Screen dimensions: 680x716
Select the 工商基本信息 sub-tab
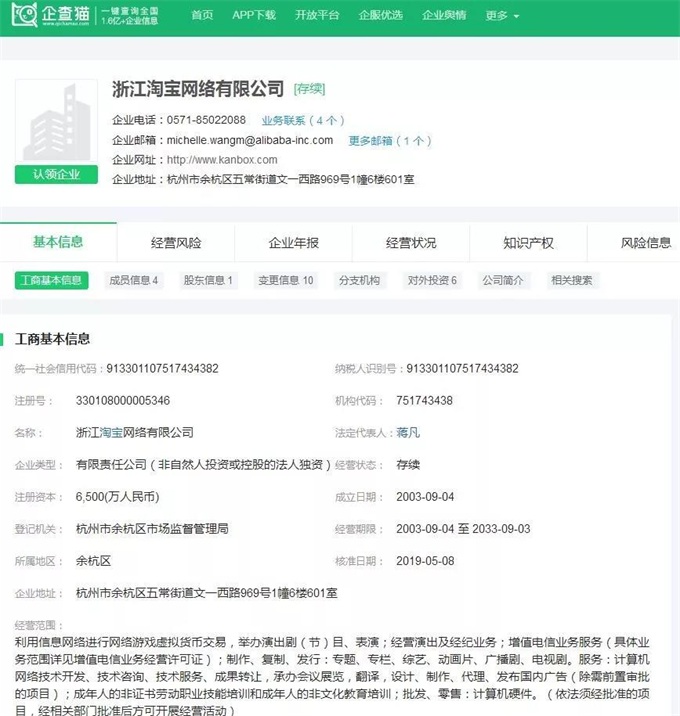52,280
